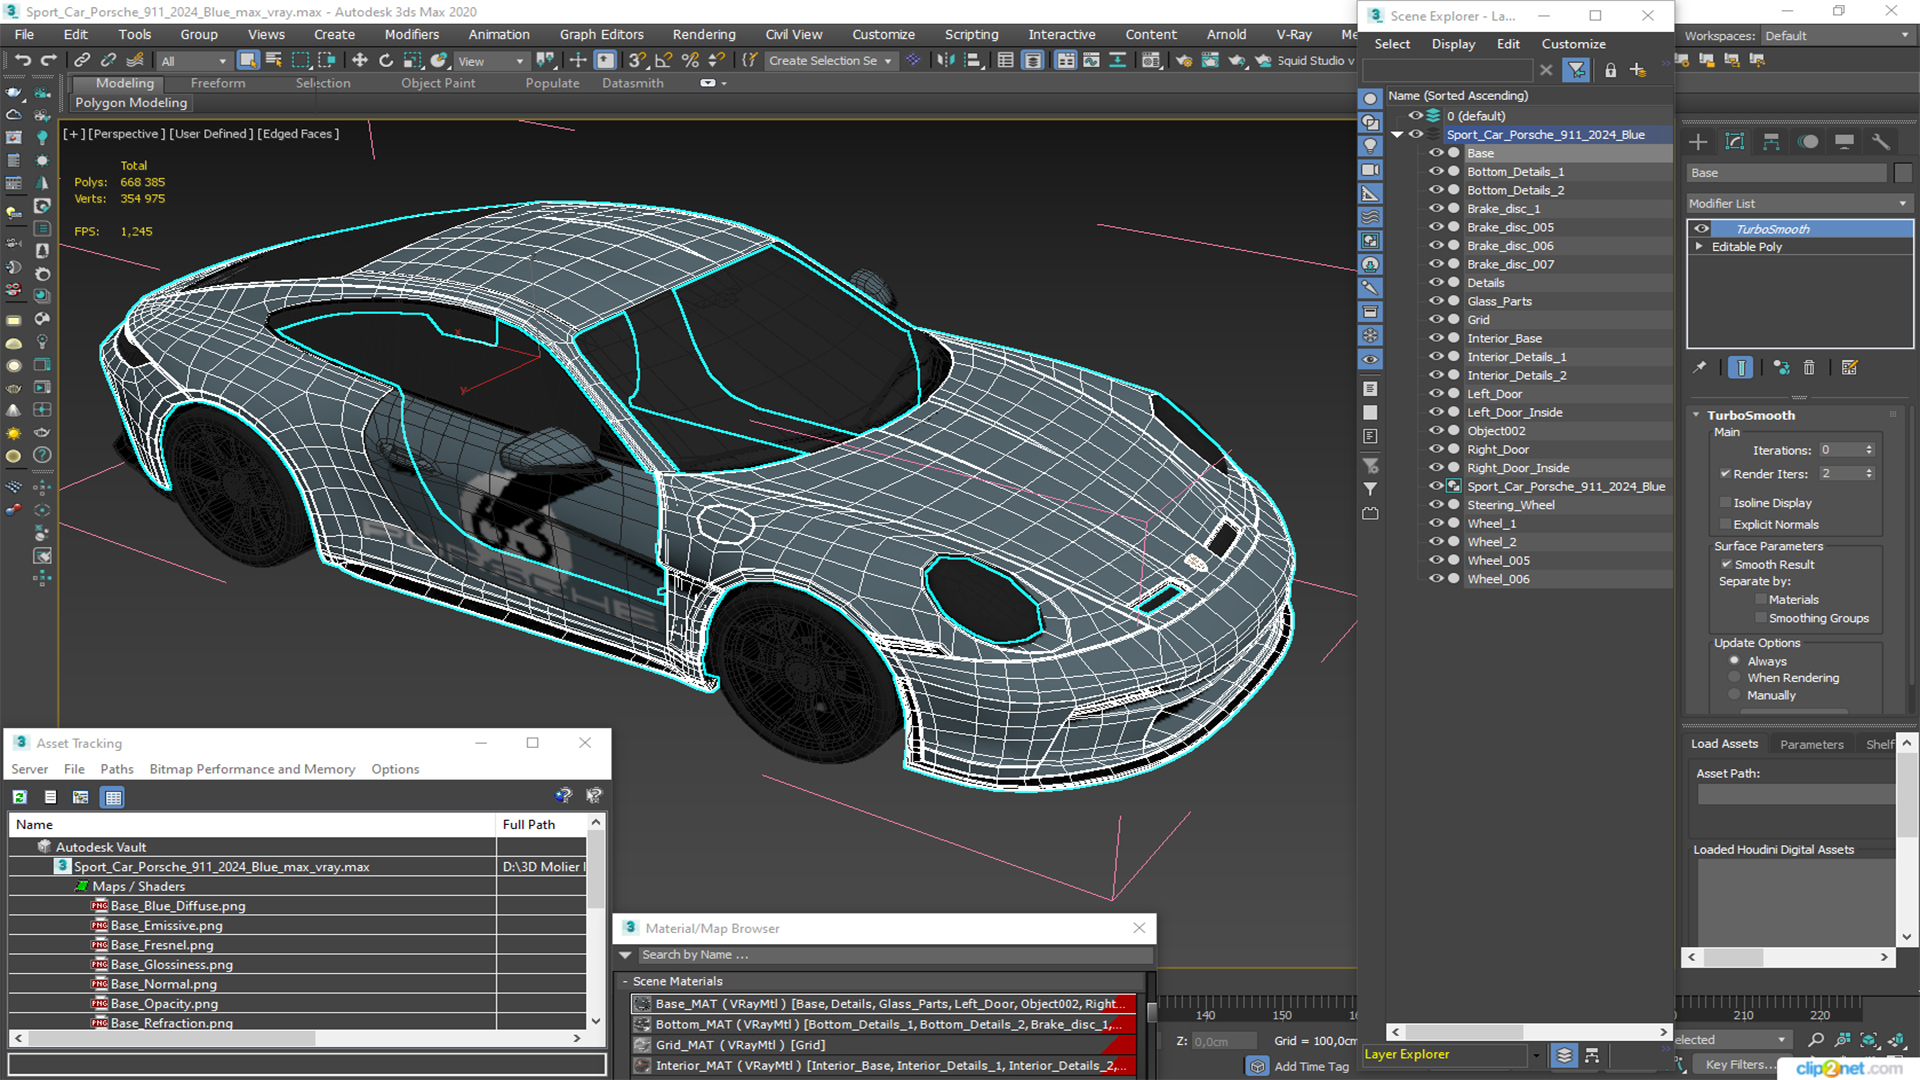Open the Modifiers menu
Screen dimensions: 1920x1080
[x=412, y=34]
